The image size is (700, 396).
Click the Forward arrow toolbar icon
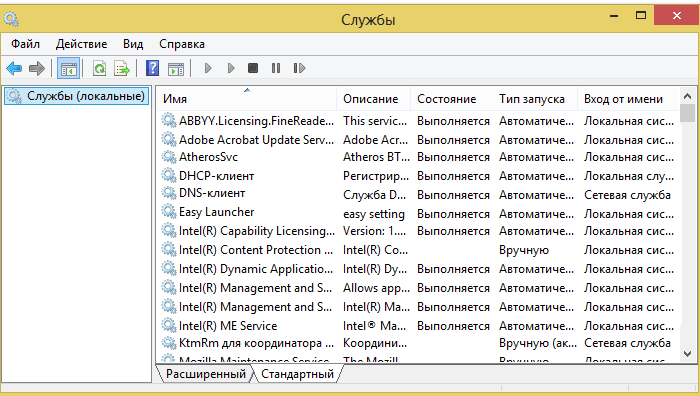pyautogui.click(x=37, y=68)
